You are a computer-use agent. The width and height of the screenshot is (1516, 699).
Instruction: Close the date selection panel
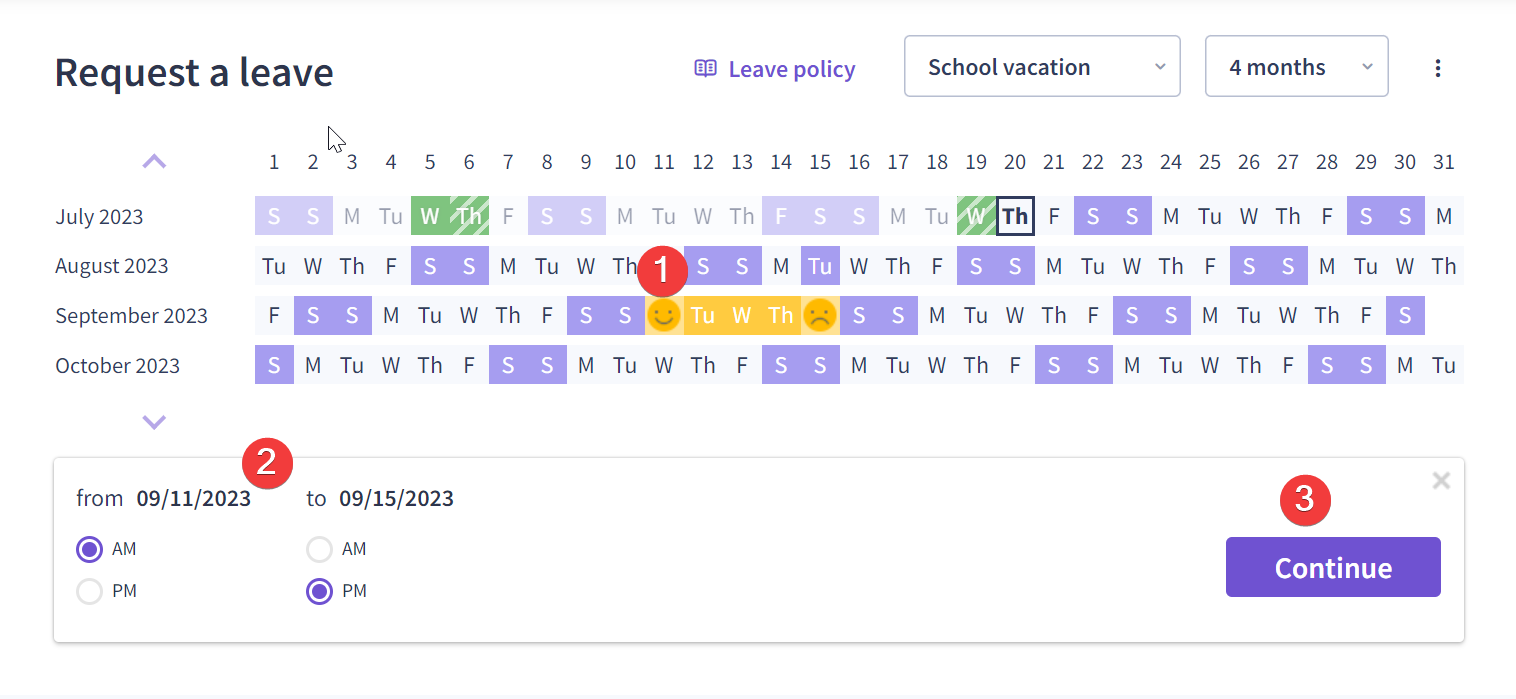tap(1441, 481)
